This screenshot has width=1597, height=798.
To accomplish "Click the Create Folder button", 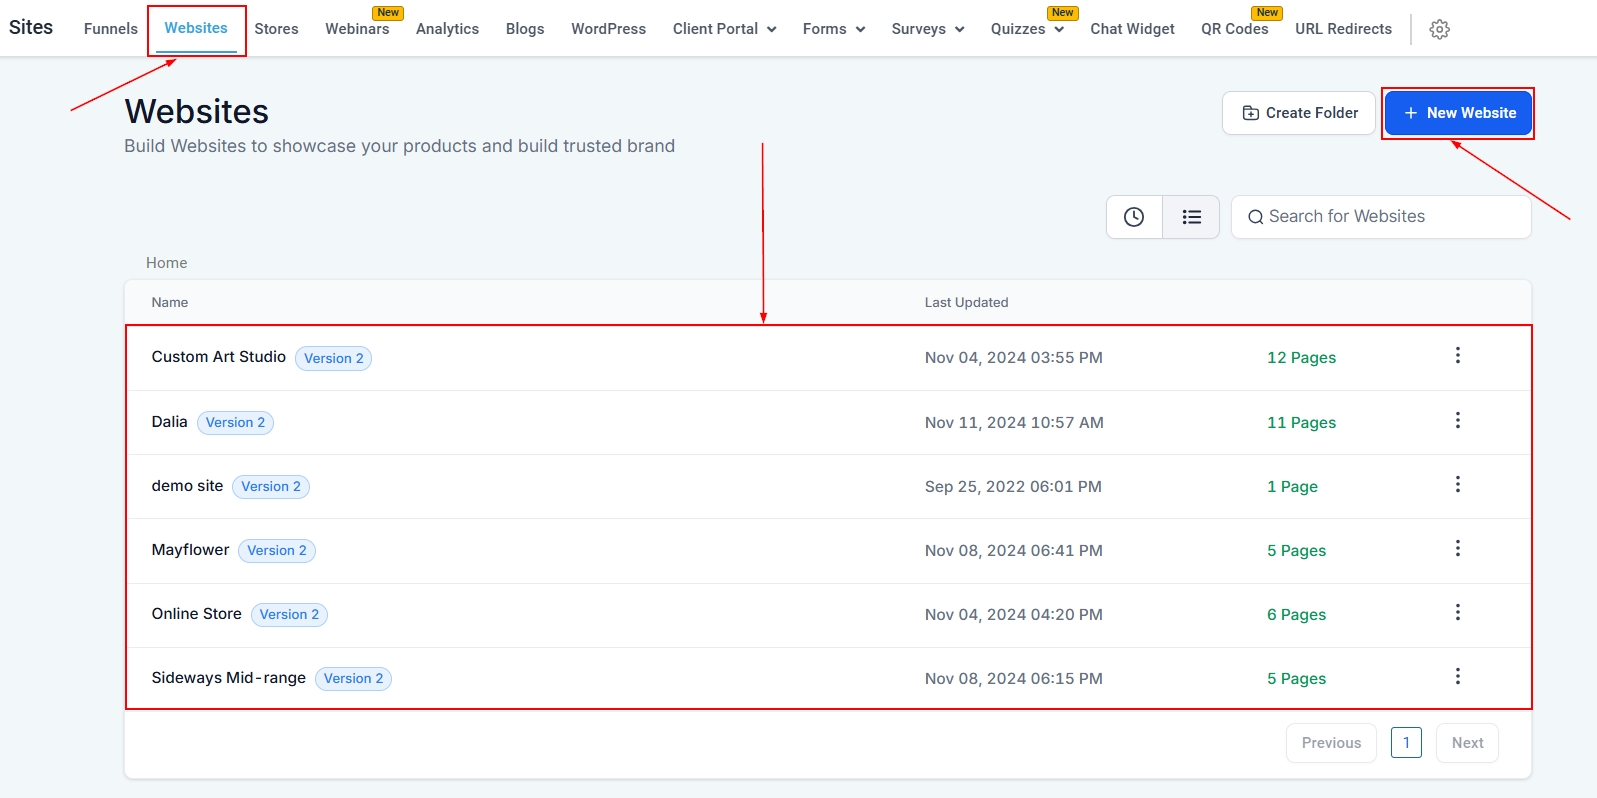I will pos(1299,113).
